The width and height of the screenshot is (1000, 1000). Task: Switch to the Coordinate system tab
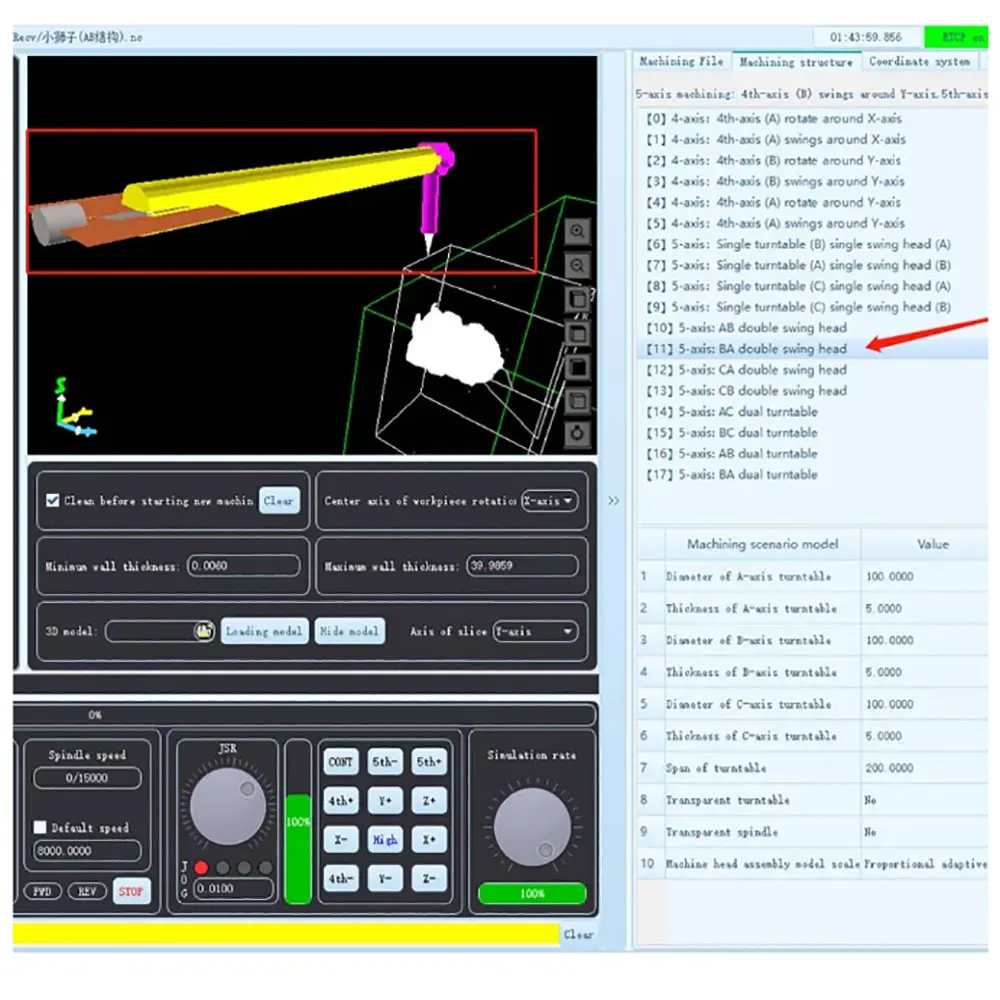point(919,61)
